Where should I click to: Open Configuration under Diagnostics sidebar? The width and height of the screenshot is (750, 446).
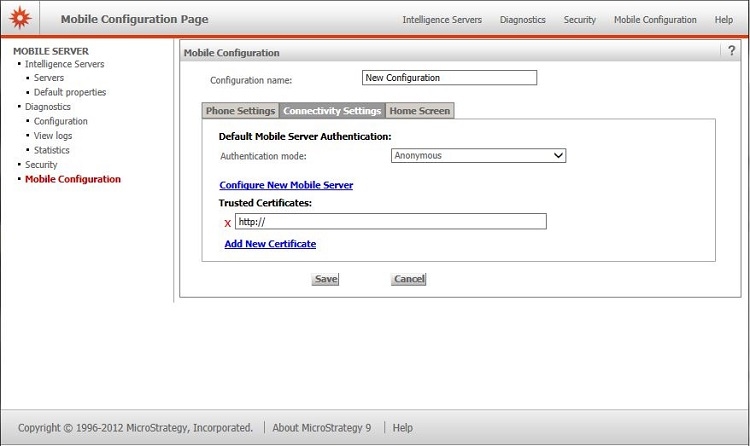point(60,121)
